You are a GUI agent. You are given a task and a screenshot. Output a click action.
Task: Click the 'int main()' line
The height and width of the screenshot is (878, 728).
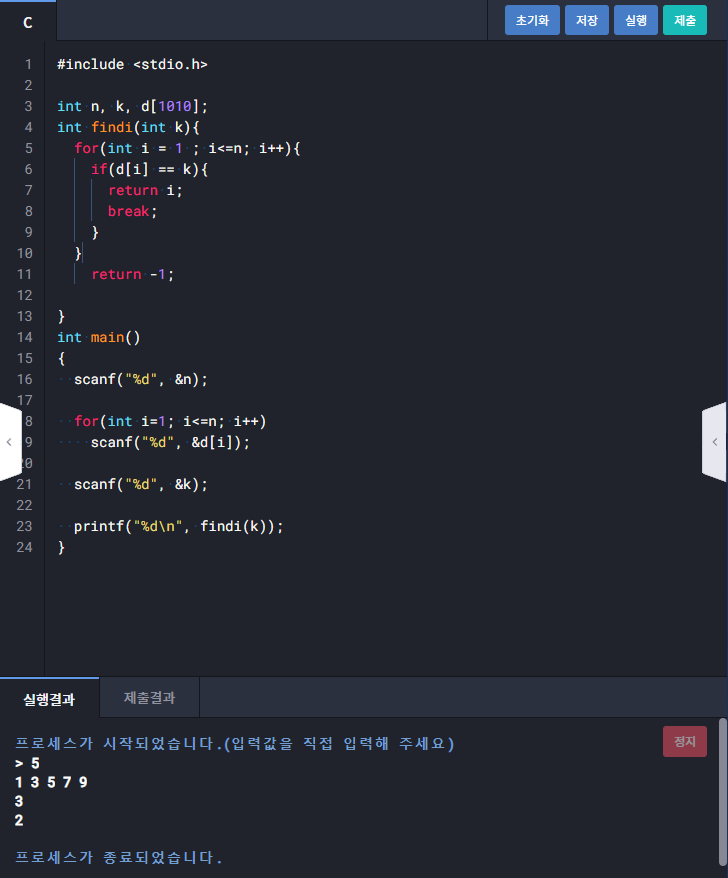coord(99,338)
